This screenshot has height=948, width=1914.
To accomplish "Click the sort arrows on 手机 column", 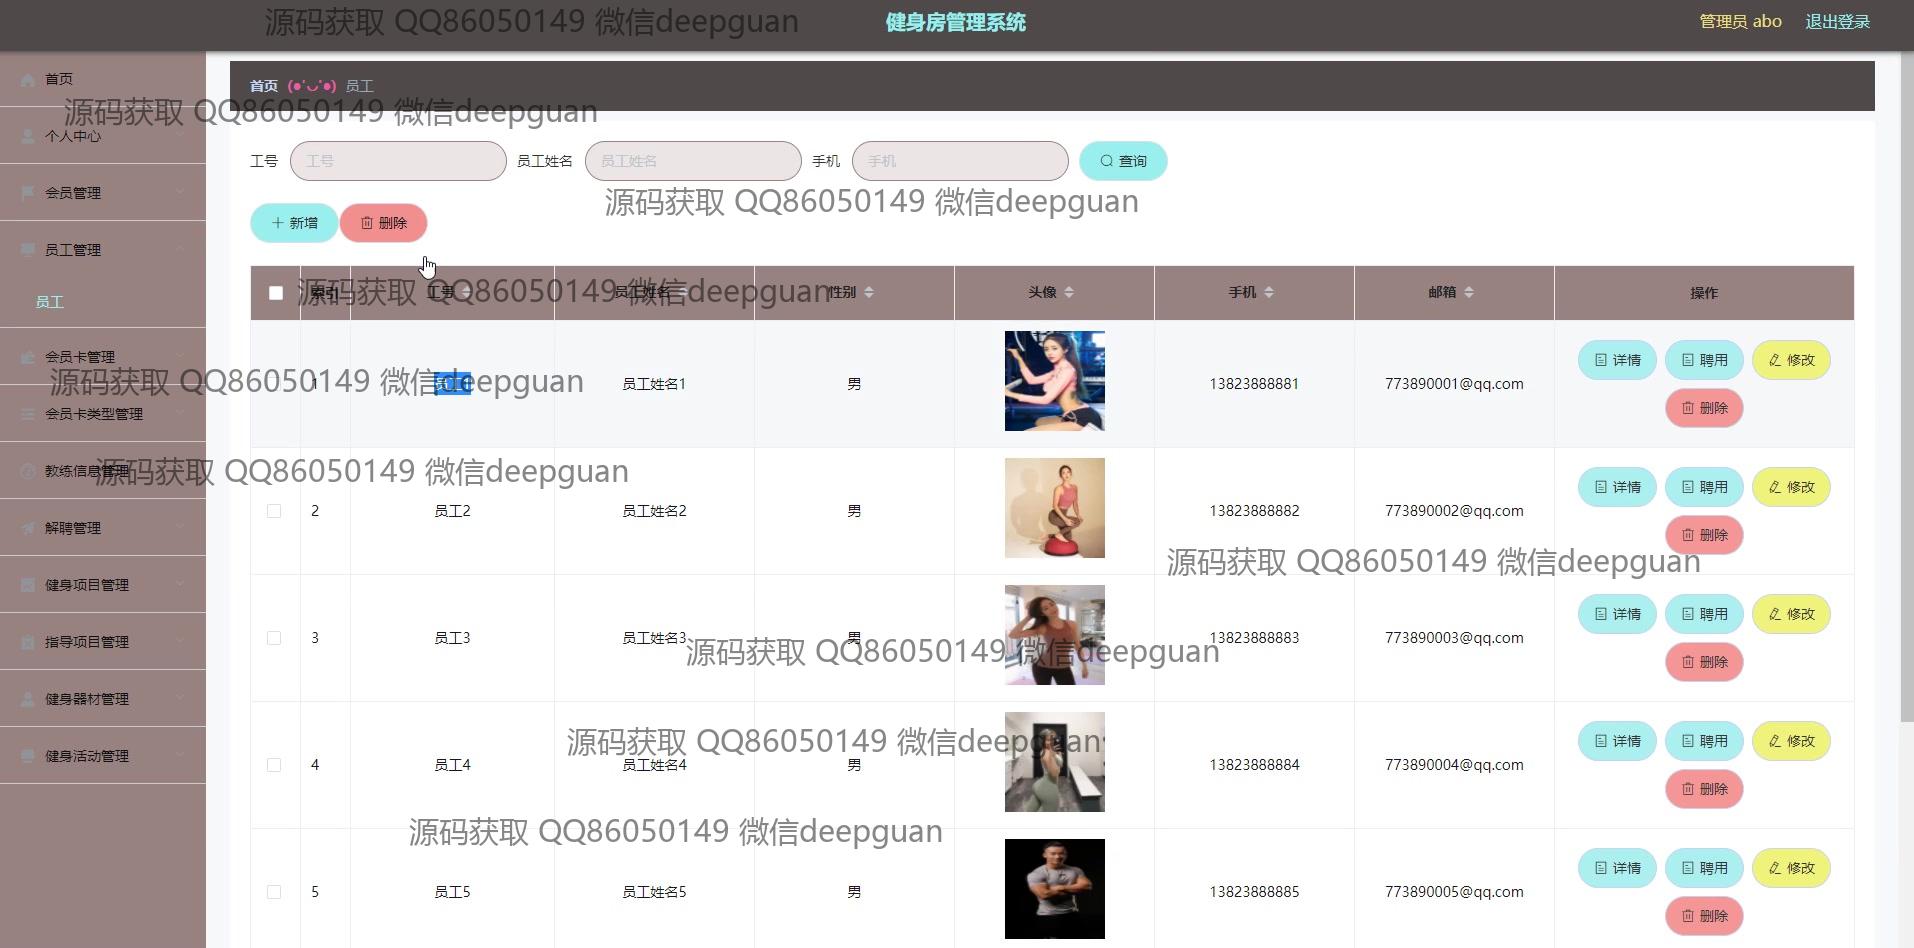I will click(1269, 292).
